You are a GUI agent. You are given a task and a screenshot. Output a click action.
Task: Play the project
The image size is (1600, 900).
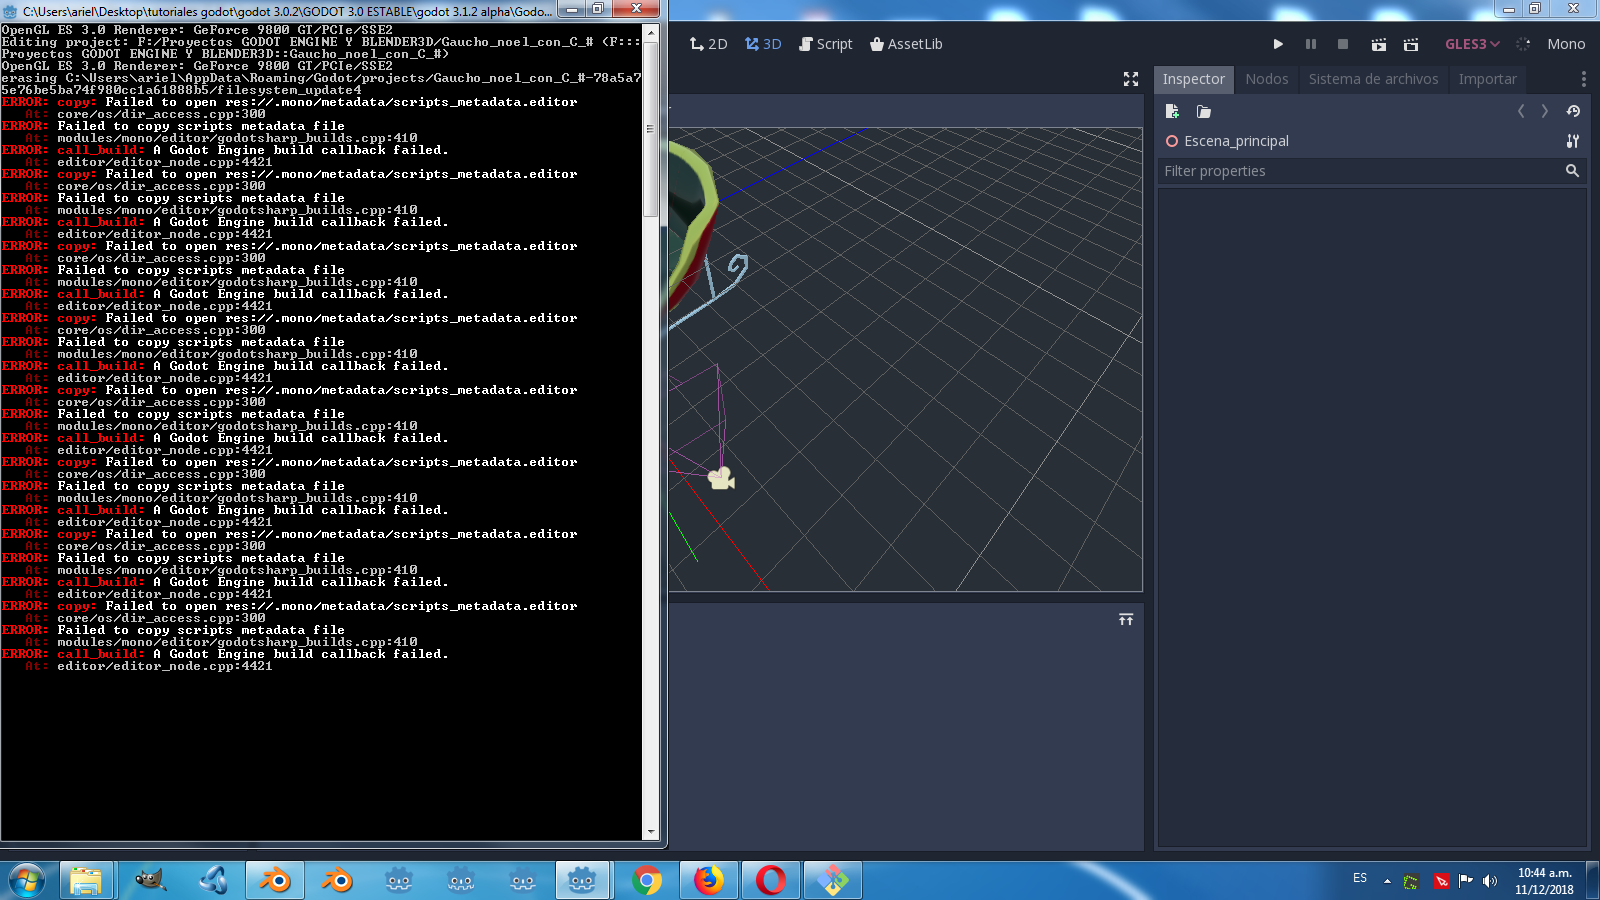(1278, 44)
